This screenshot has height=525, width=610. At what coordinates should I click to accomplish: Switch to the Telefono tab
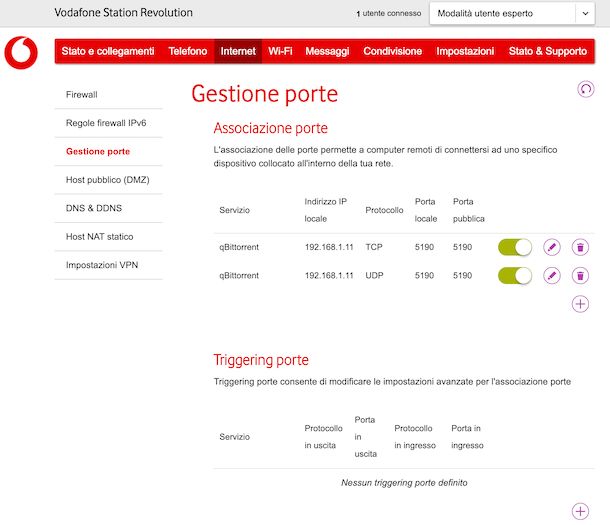click(188, 51)
